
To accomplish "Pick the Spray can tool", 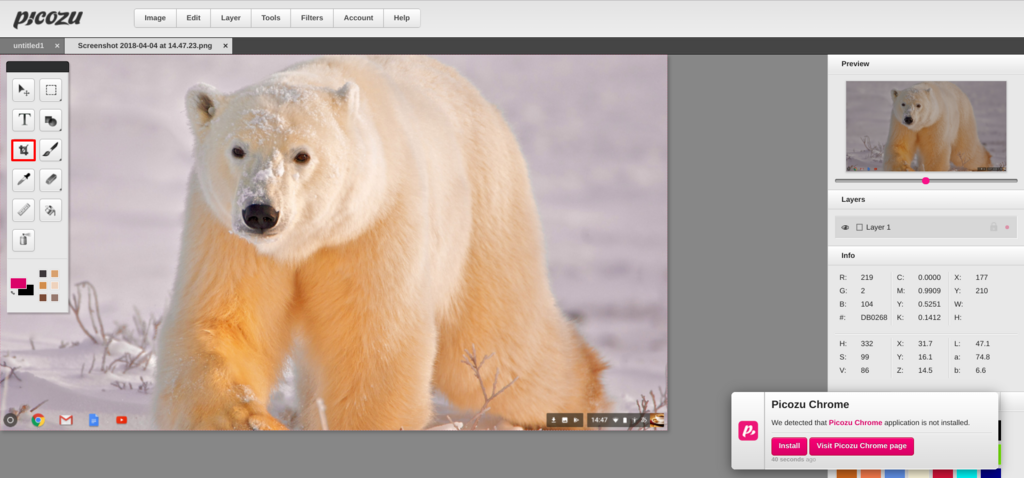I will click(x=24, y=240).
